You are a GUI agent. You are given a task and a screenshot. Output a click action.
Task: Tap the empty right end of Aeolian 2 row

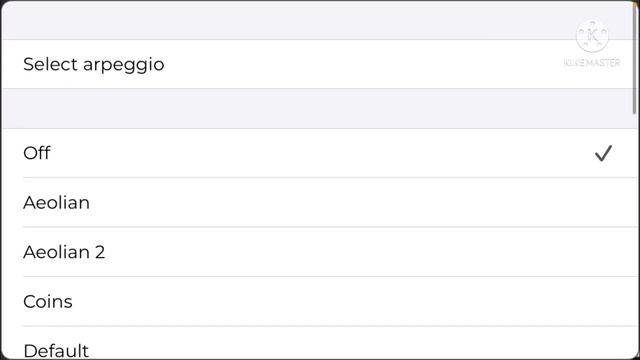(571, 252)
